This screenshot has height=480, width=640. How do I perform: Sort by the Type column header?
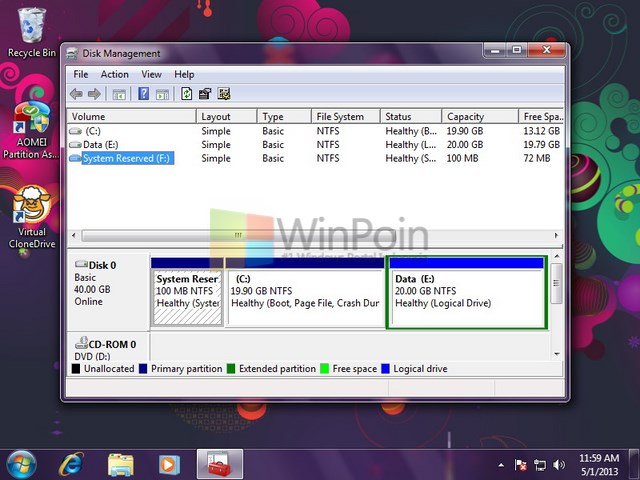[x=284, y=116]
